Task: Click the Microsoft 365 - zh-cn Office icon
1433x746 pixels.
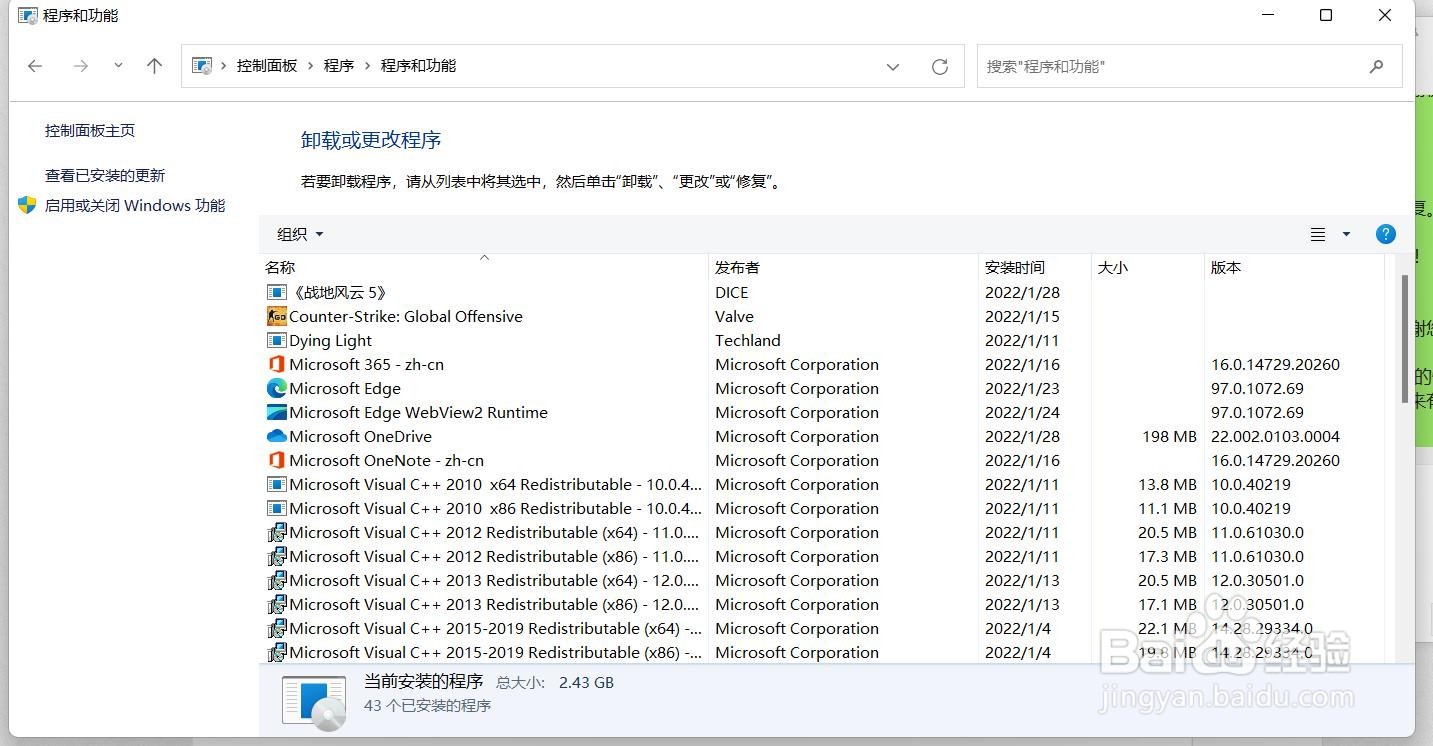Action: pos(277,365)
